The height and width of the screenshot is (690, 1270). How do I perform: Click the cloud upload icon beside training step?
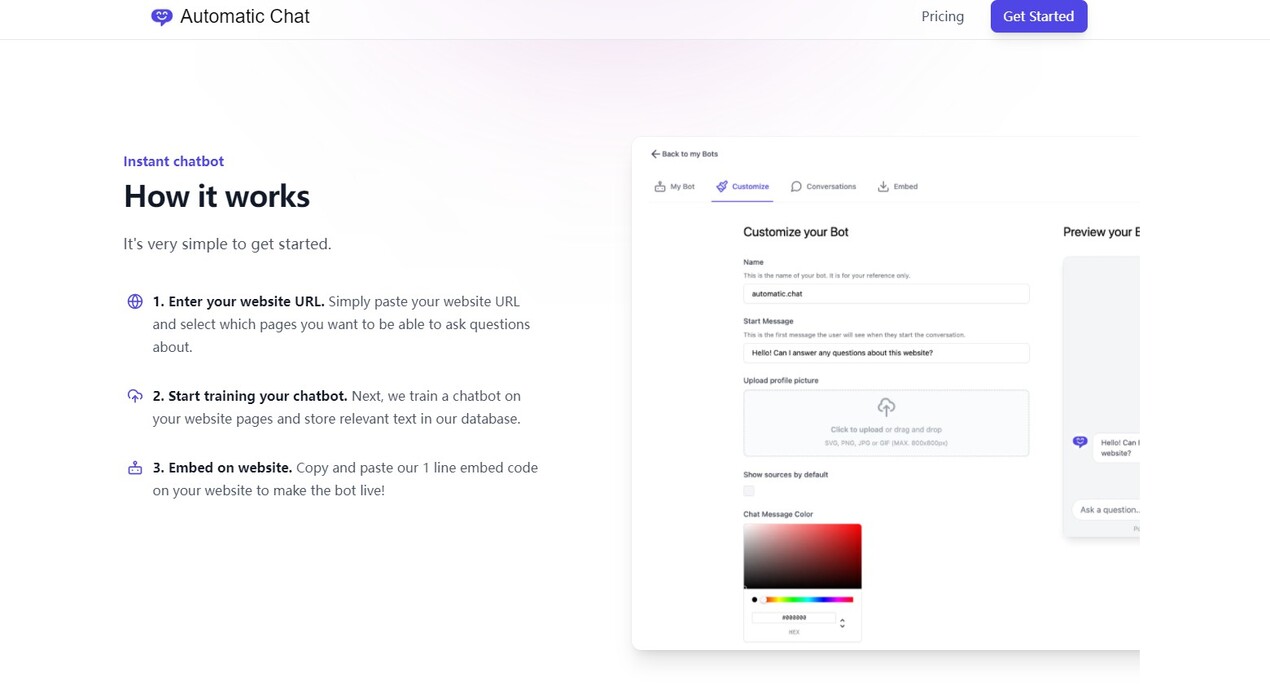pos(135,396)
